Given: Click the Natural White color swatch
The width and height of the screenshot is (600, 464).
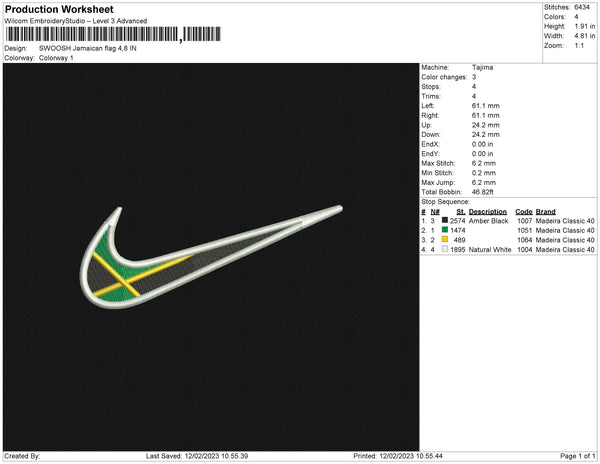Looking at the screenshot, I should 445,249.
